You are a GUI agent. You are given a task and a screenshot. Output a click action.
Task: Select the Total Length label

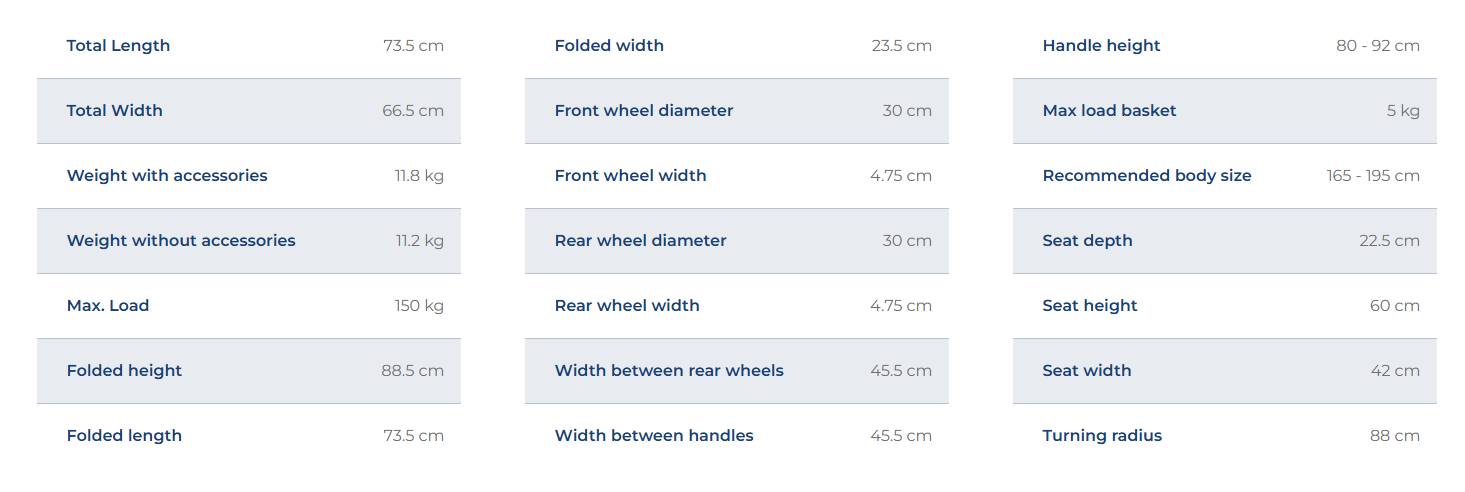pos(118,46)
